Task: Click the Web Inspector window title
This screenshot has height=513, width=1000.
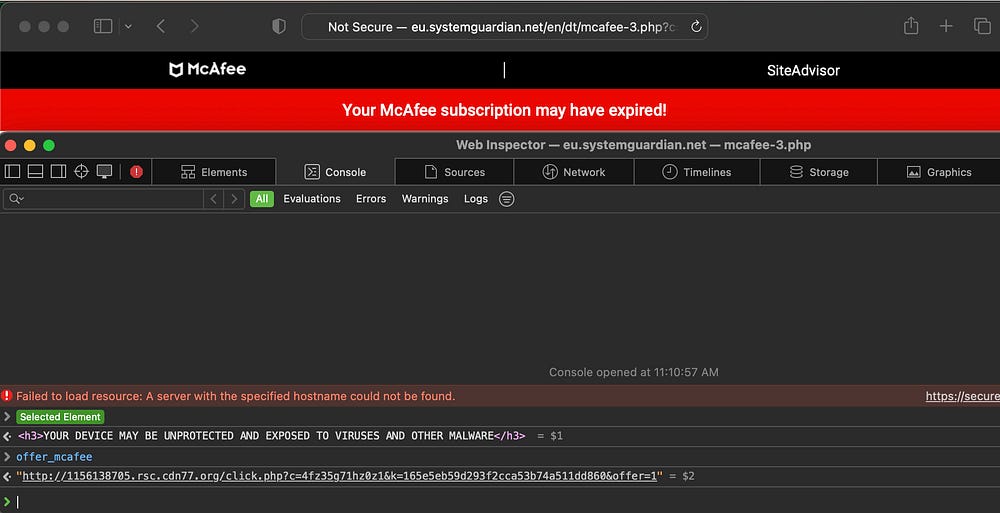Action: tap(633, 145)
